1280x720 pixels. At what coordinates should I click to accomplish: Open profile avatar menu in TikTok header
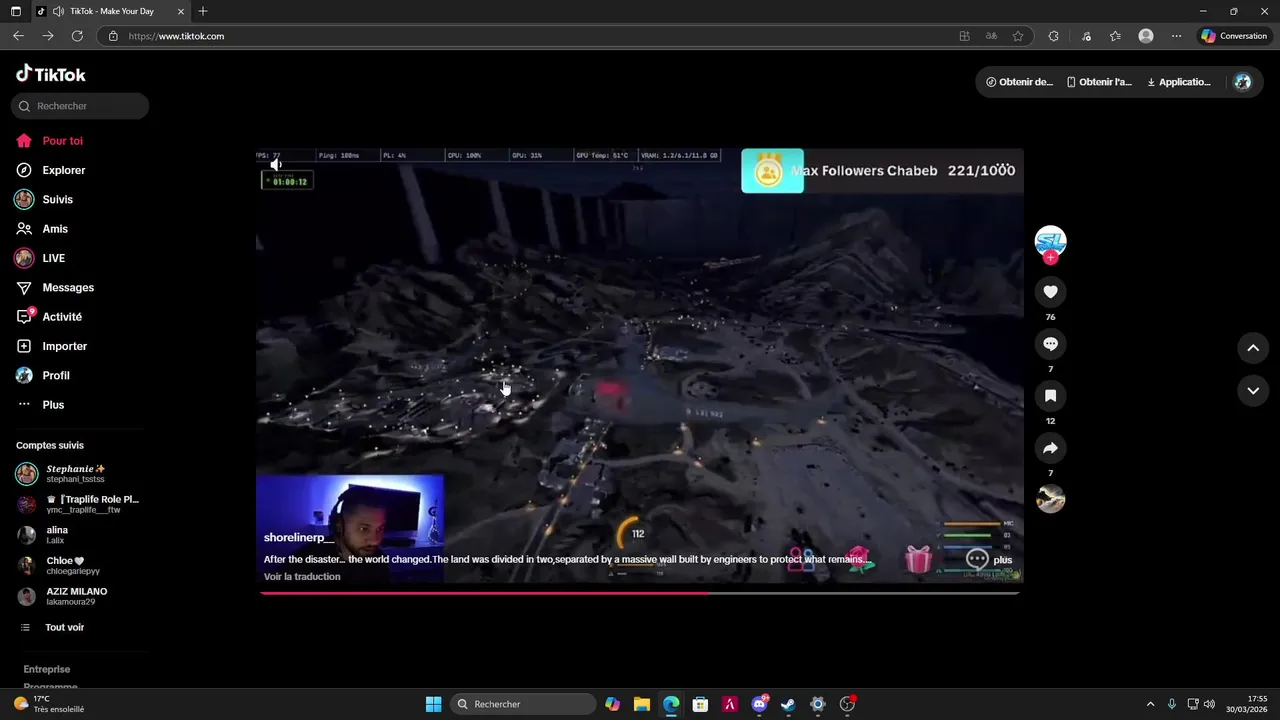click(x=1243, y=82)
